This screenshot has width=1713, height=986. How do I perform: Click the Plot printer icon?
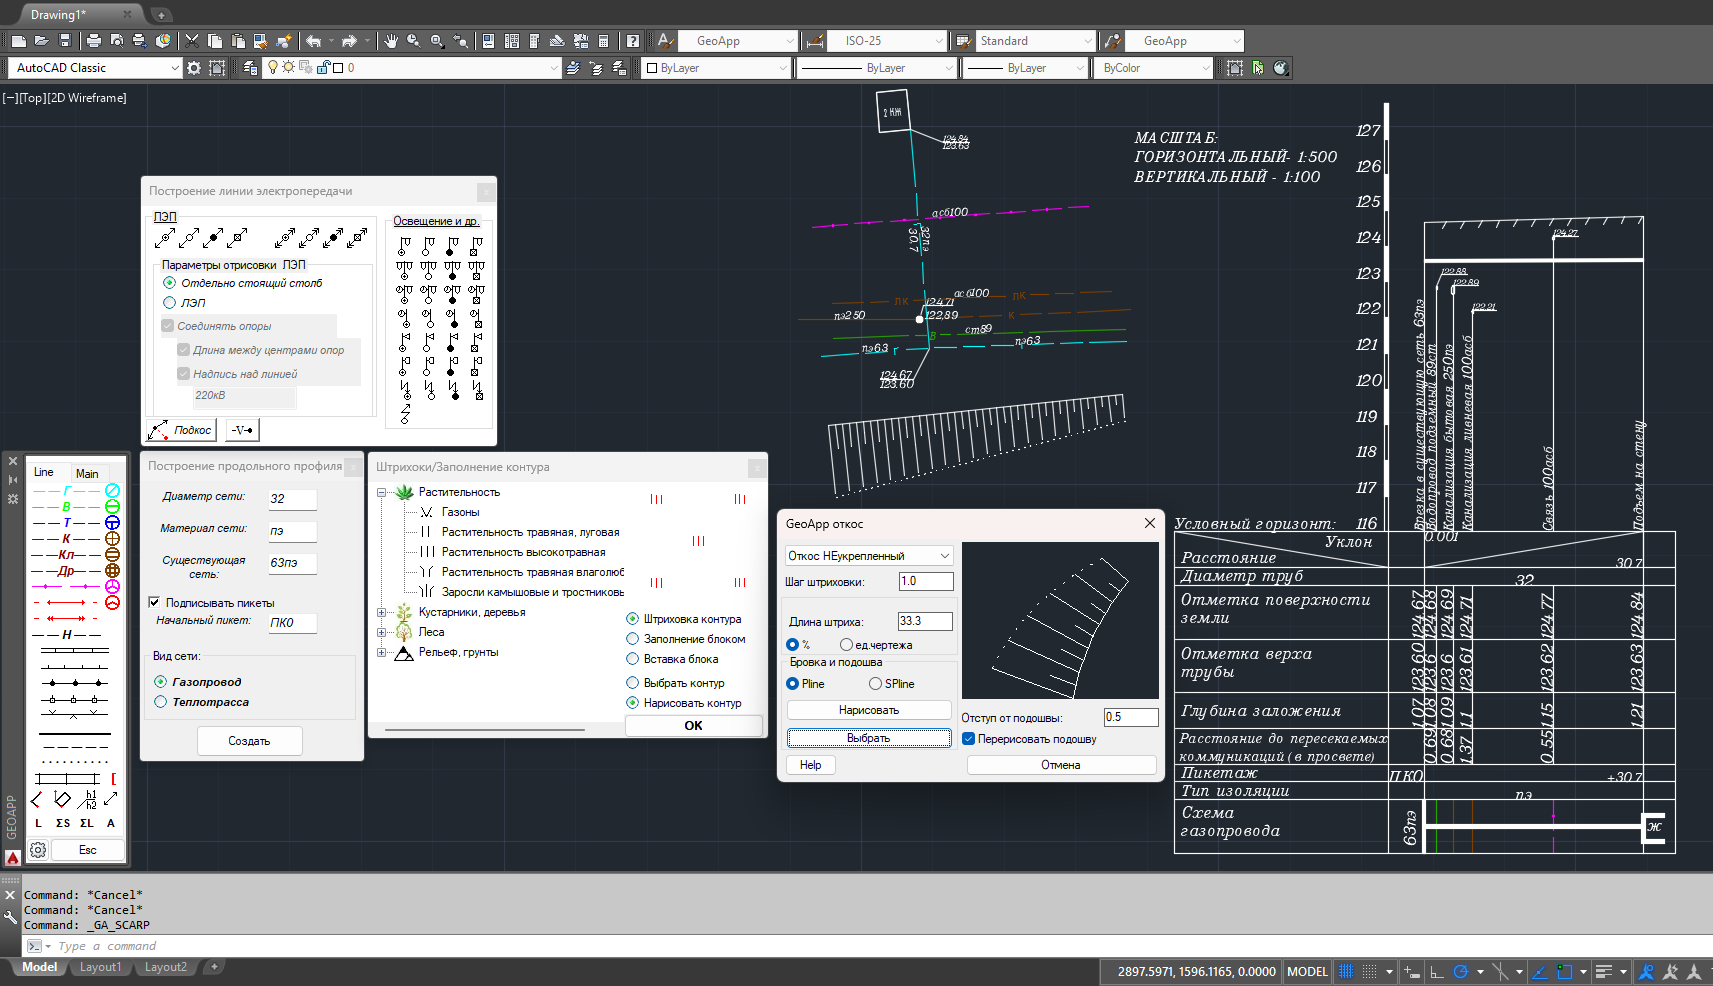[93, 41]
